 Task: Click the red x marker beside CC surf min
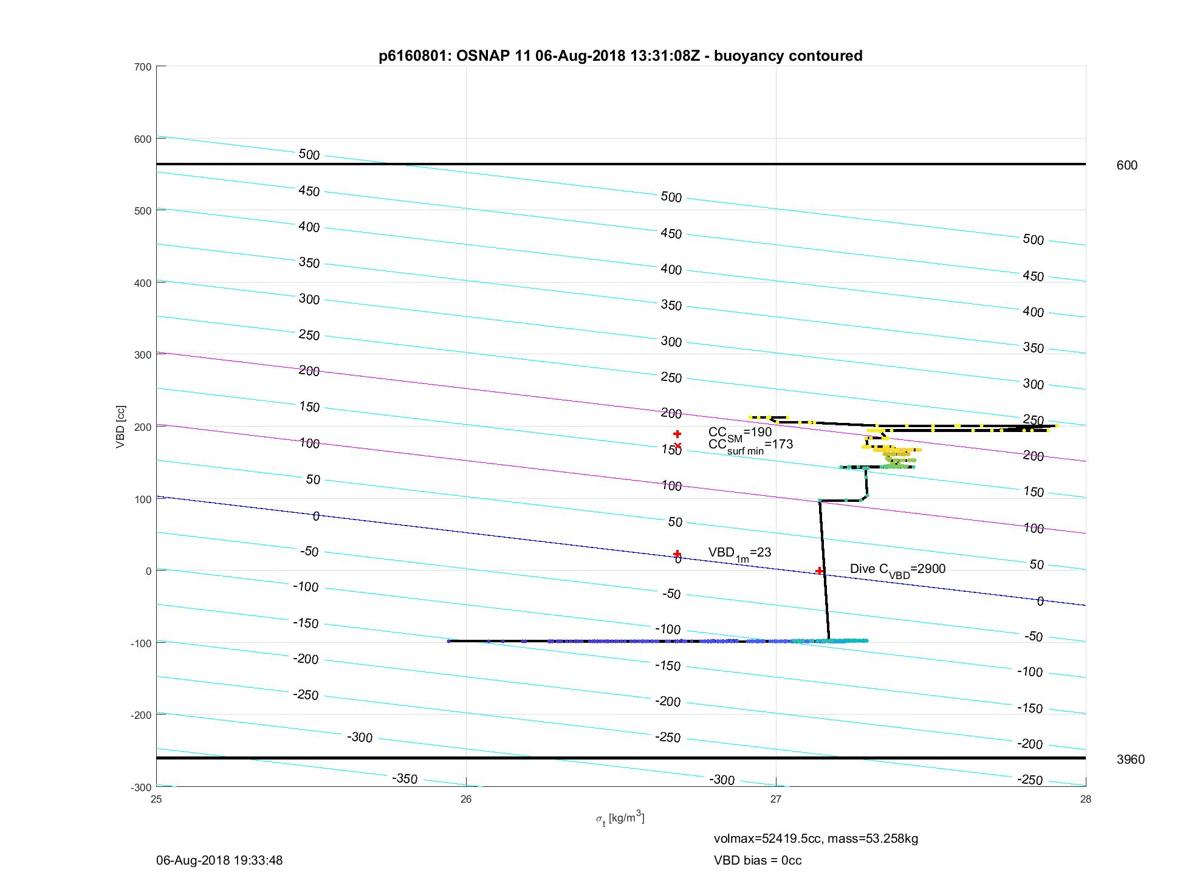(x=677, y=446)
